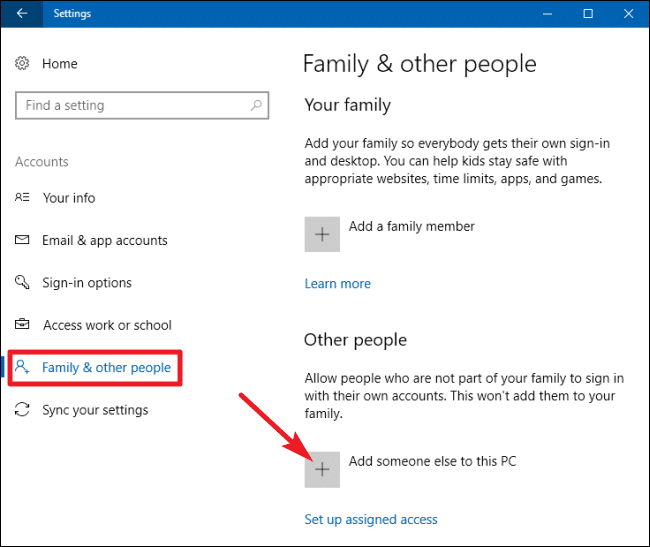The height and width of the screenshot is (547, 650).
Task: Click the key icon for Sign-in options
Action: pos(23,283)
